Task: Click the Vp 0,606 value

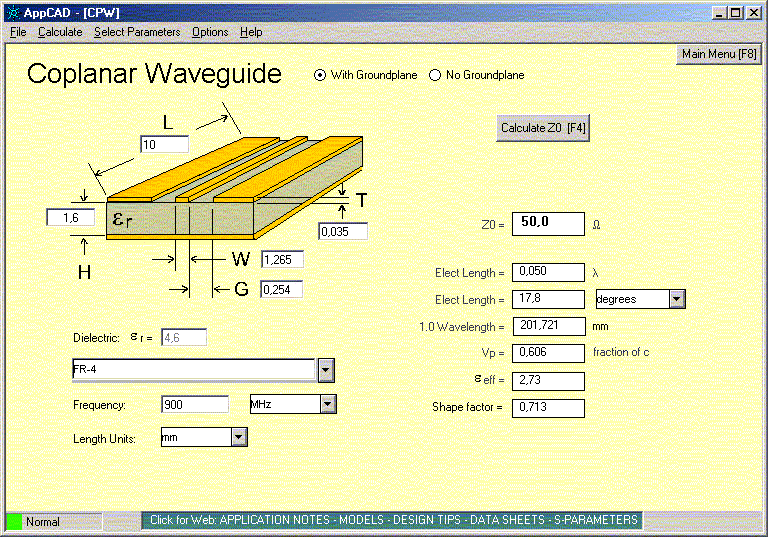Action: click(x=549, y=353)
